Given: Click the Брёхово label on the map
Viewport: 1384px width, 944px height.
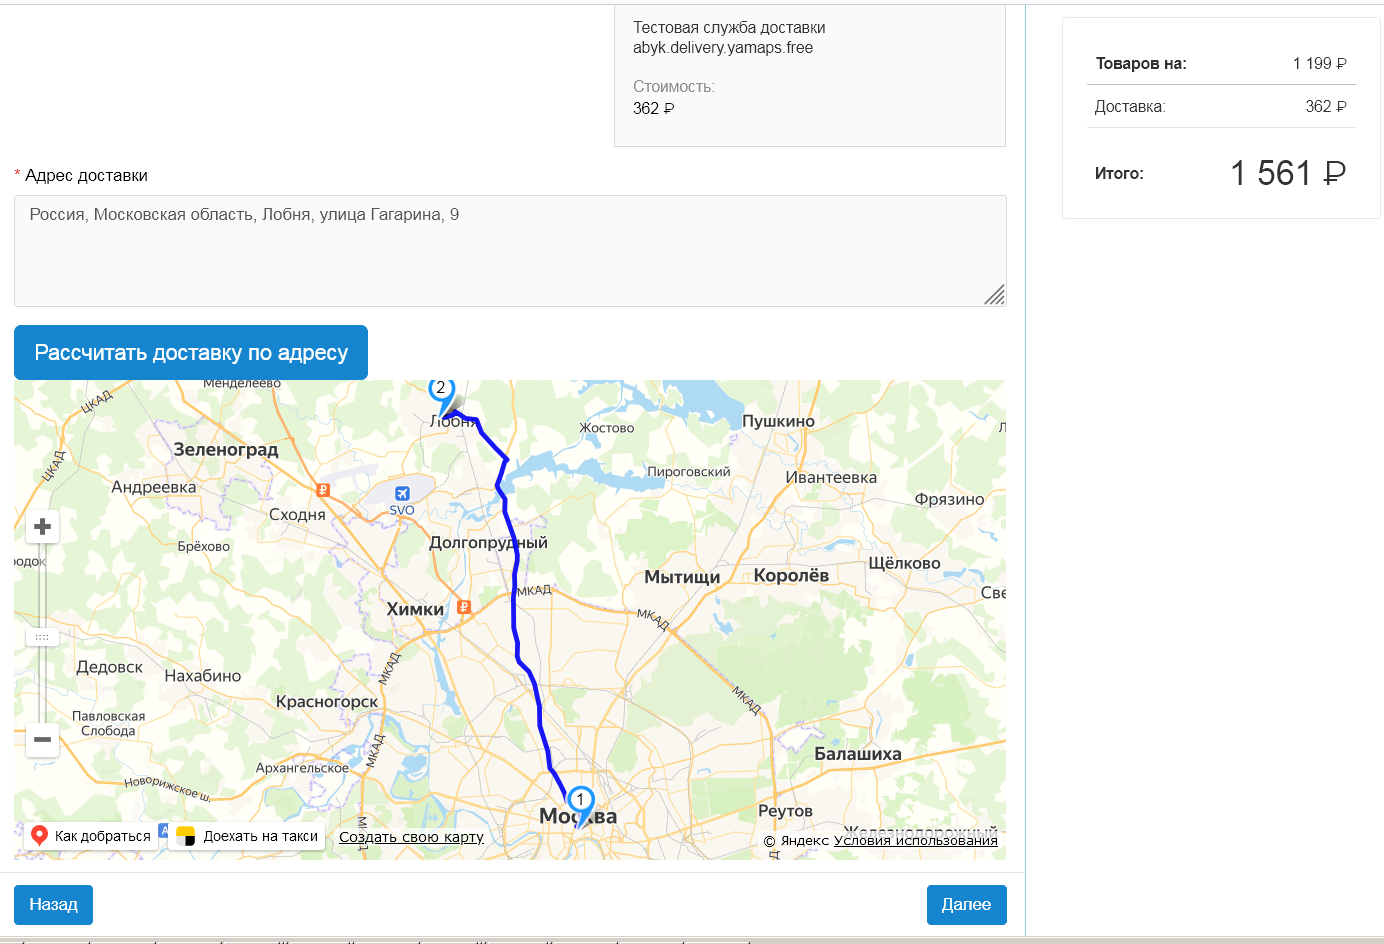Looking at the screenshot, I should 204,546.
